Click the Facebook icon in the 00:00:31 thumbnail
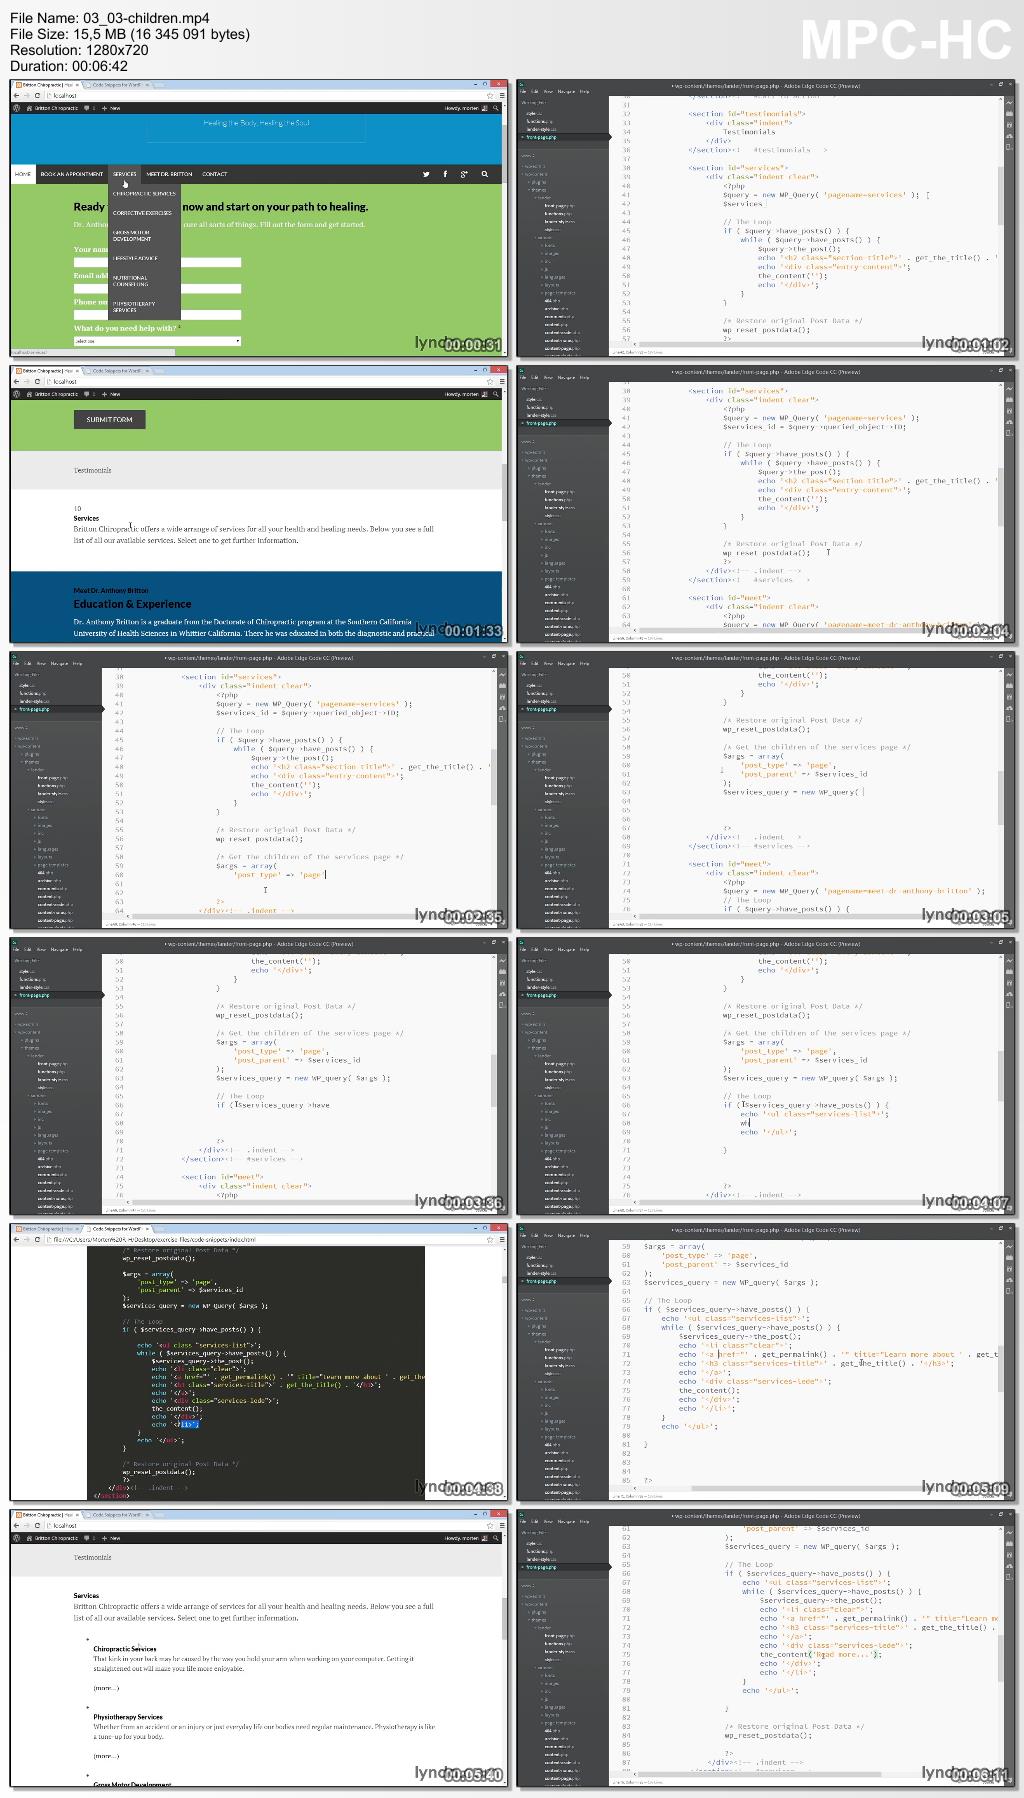The height and width of the screenshot is (1798, 1024). click(x=444, y=174)
